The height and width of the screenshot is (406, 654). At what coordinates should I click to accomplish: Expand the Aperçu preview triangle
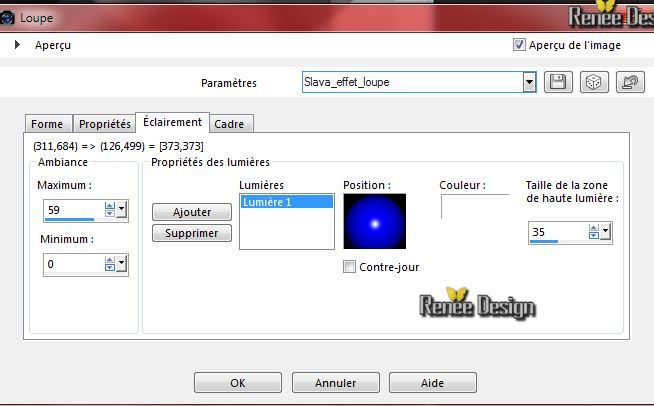[17, 44]
